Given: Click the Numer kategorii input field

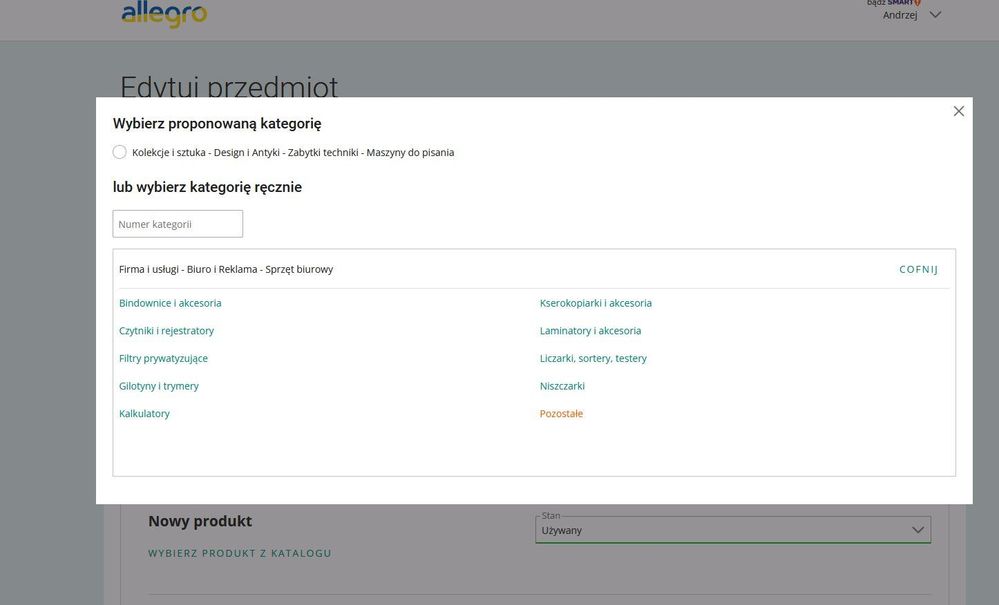Looking at the screenshot, I should 177,224.
